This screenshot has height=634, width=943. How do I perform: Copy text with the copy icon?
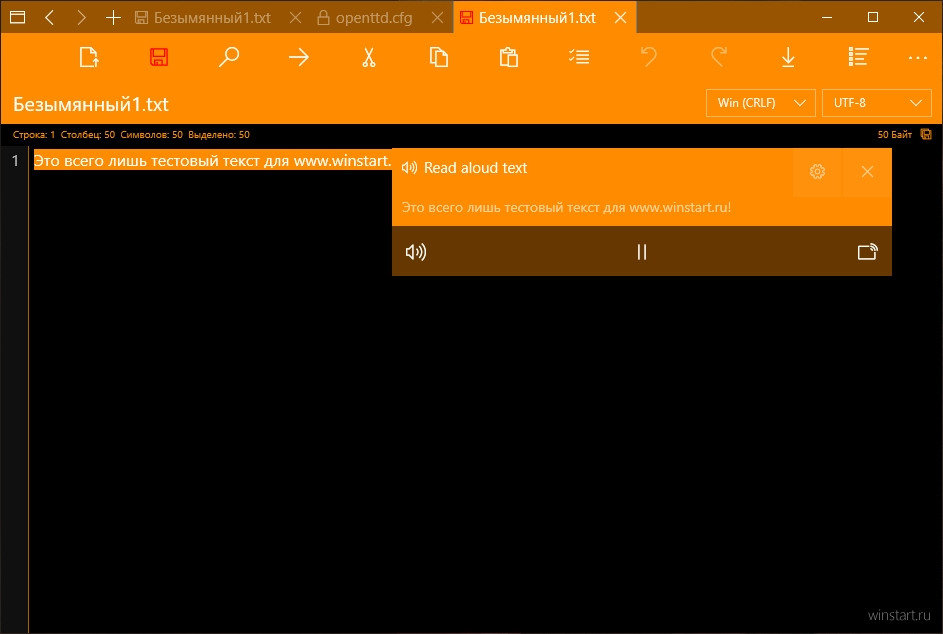click(x=438, y=58)
